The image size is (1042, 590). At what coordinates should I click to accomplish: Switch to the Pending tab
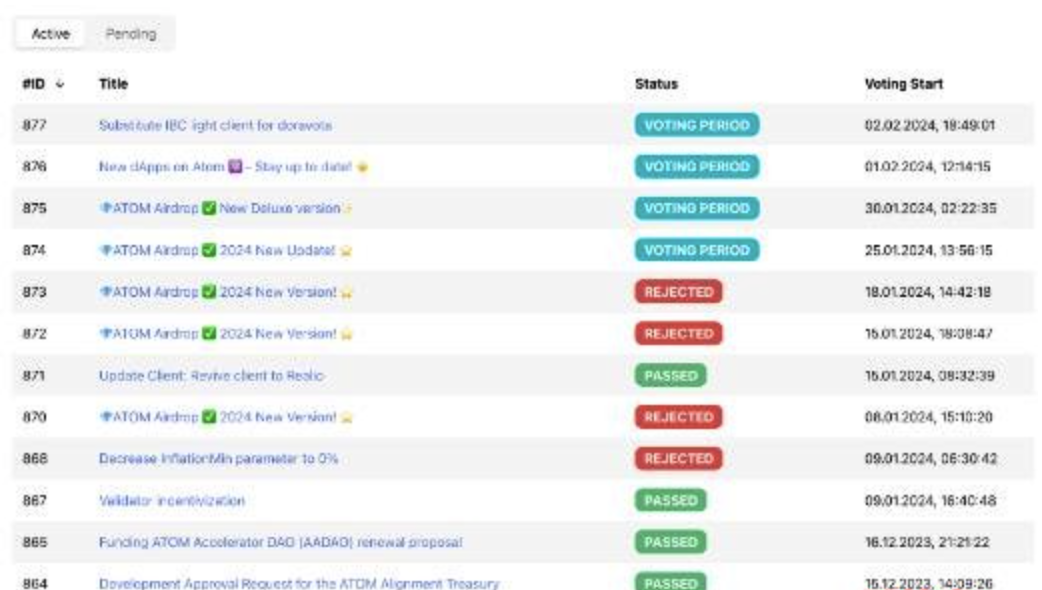pos(131,34)
